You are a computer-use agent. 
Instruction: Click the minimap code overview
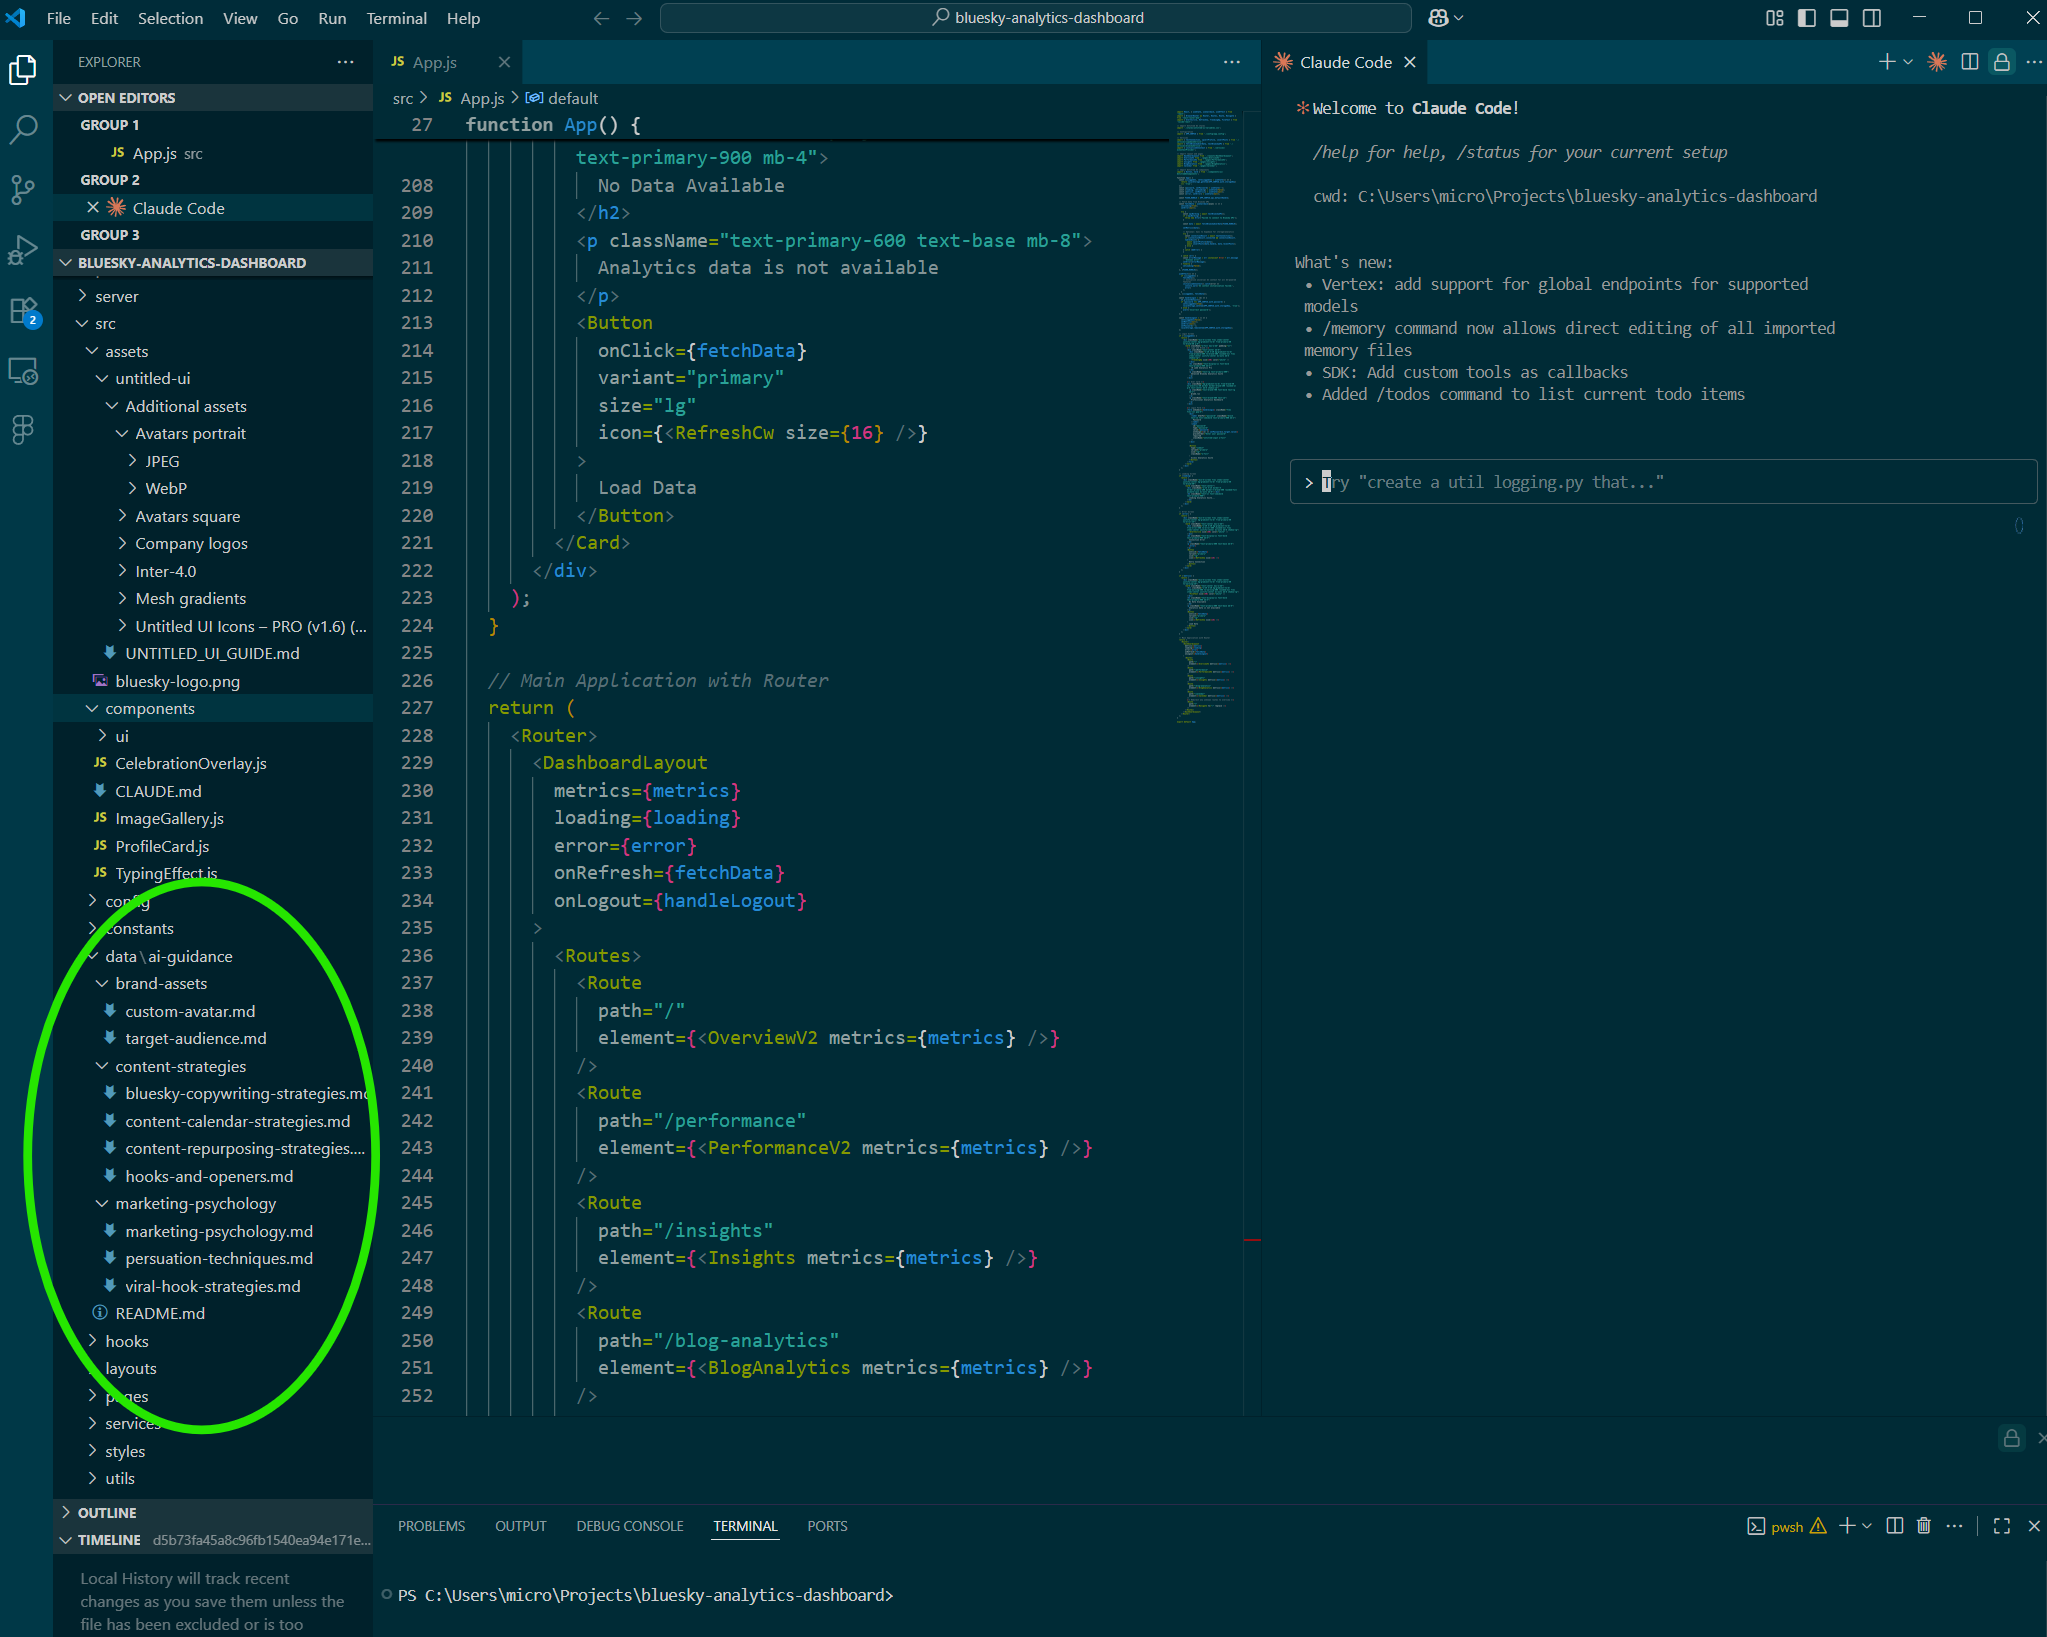(x=1207, y=400)
